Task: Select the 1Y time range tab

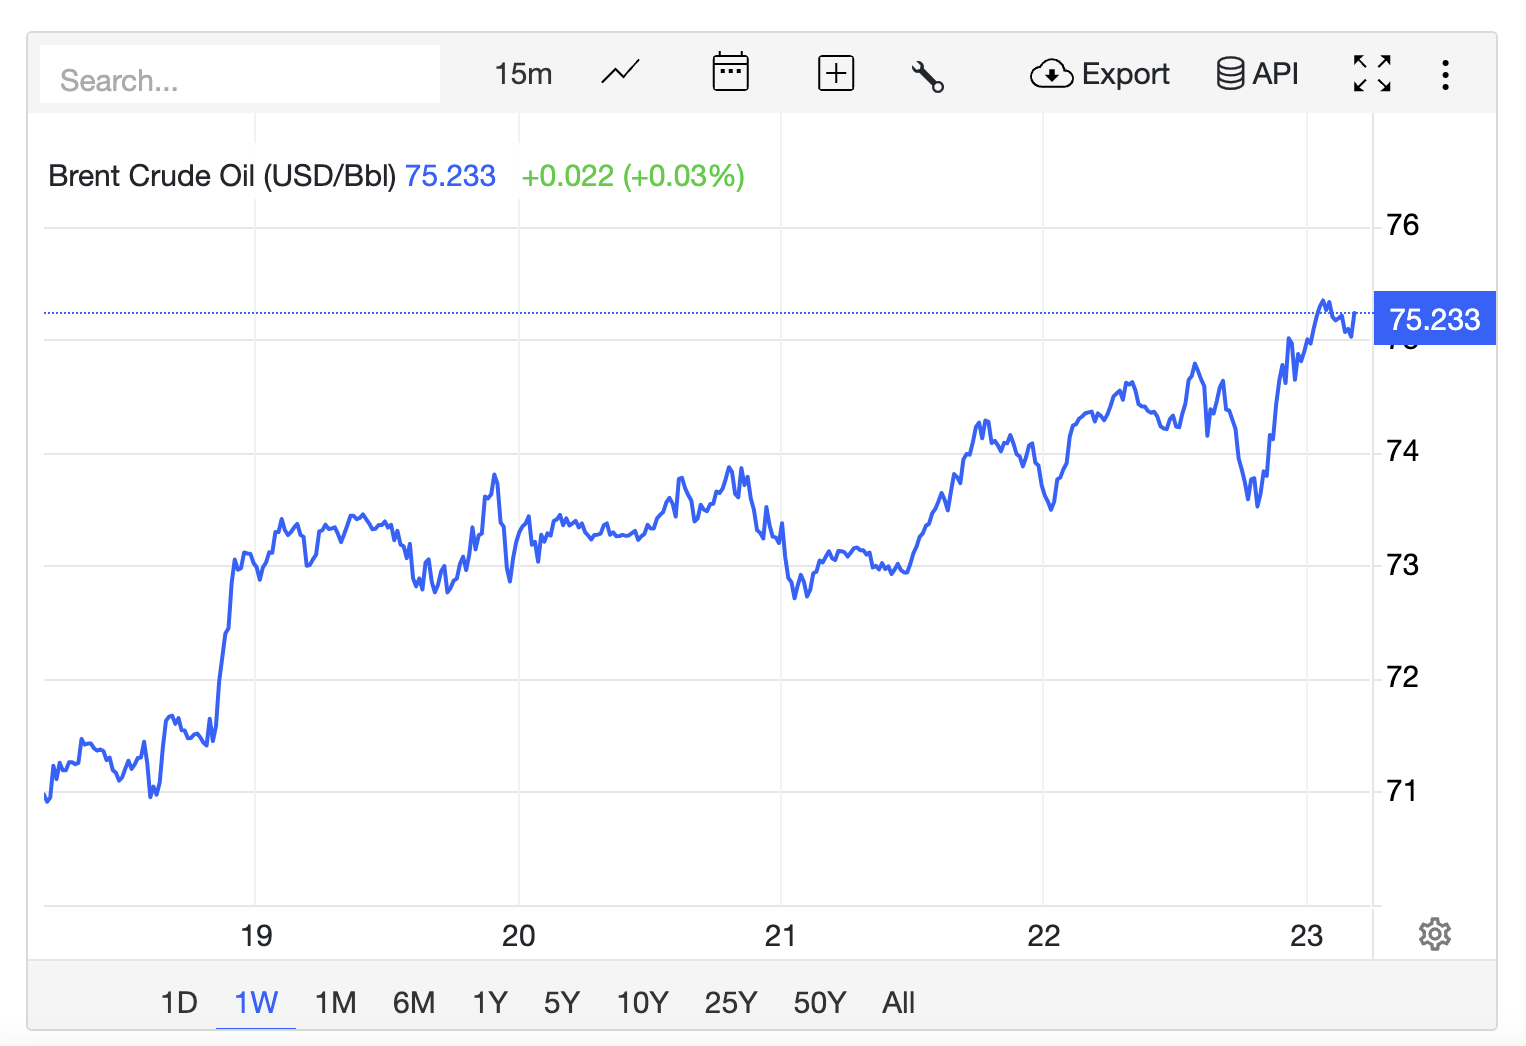Action: 490,1002
